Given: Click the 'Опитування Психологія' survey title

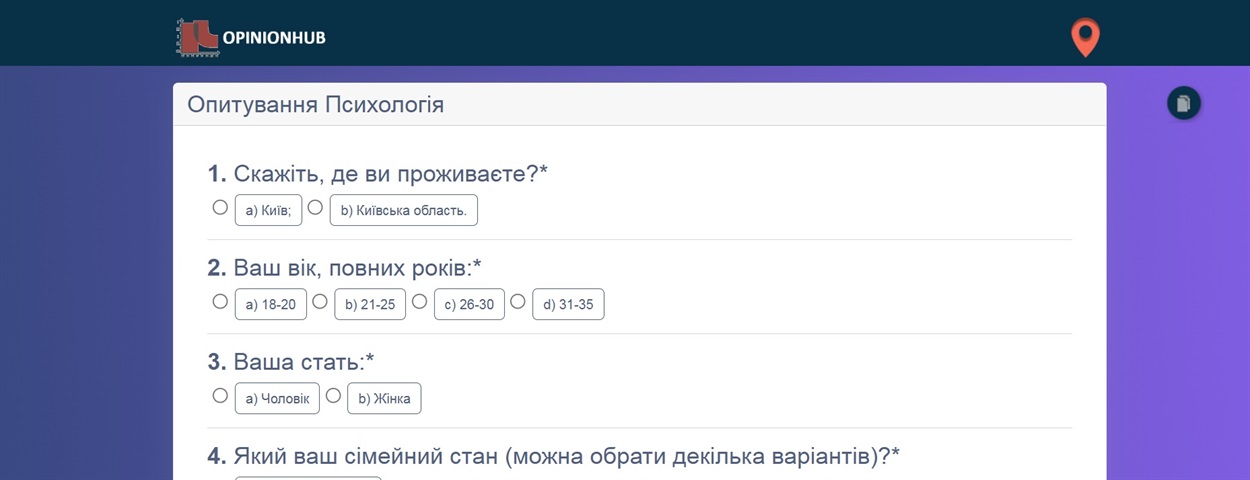Looking at the screenshot, I should [x=316, y=105].
